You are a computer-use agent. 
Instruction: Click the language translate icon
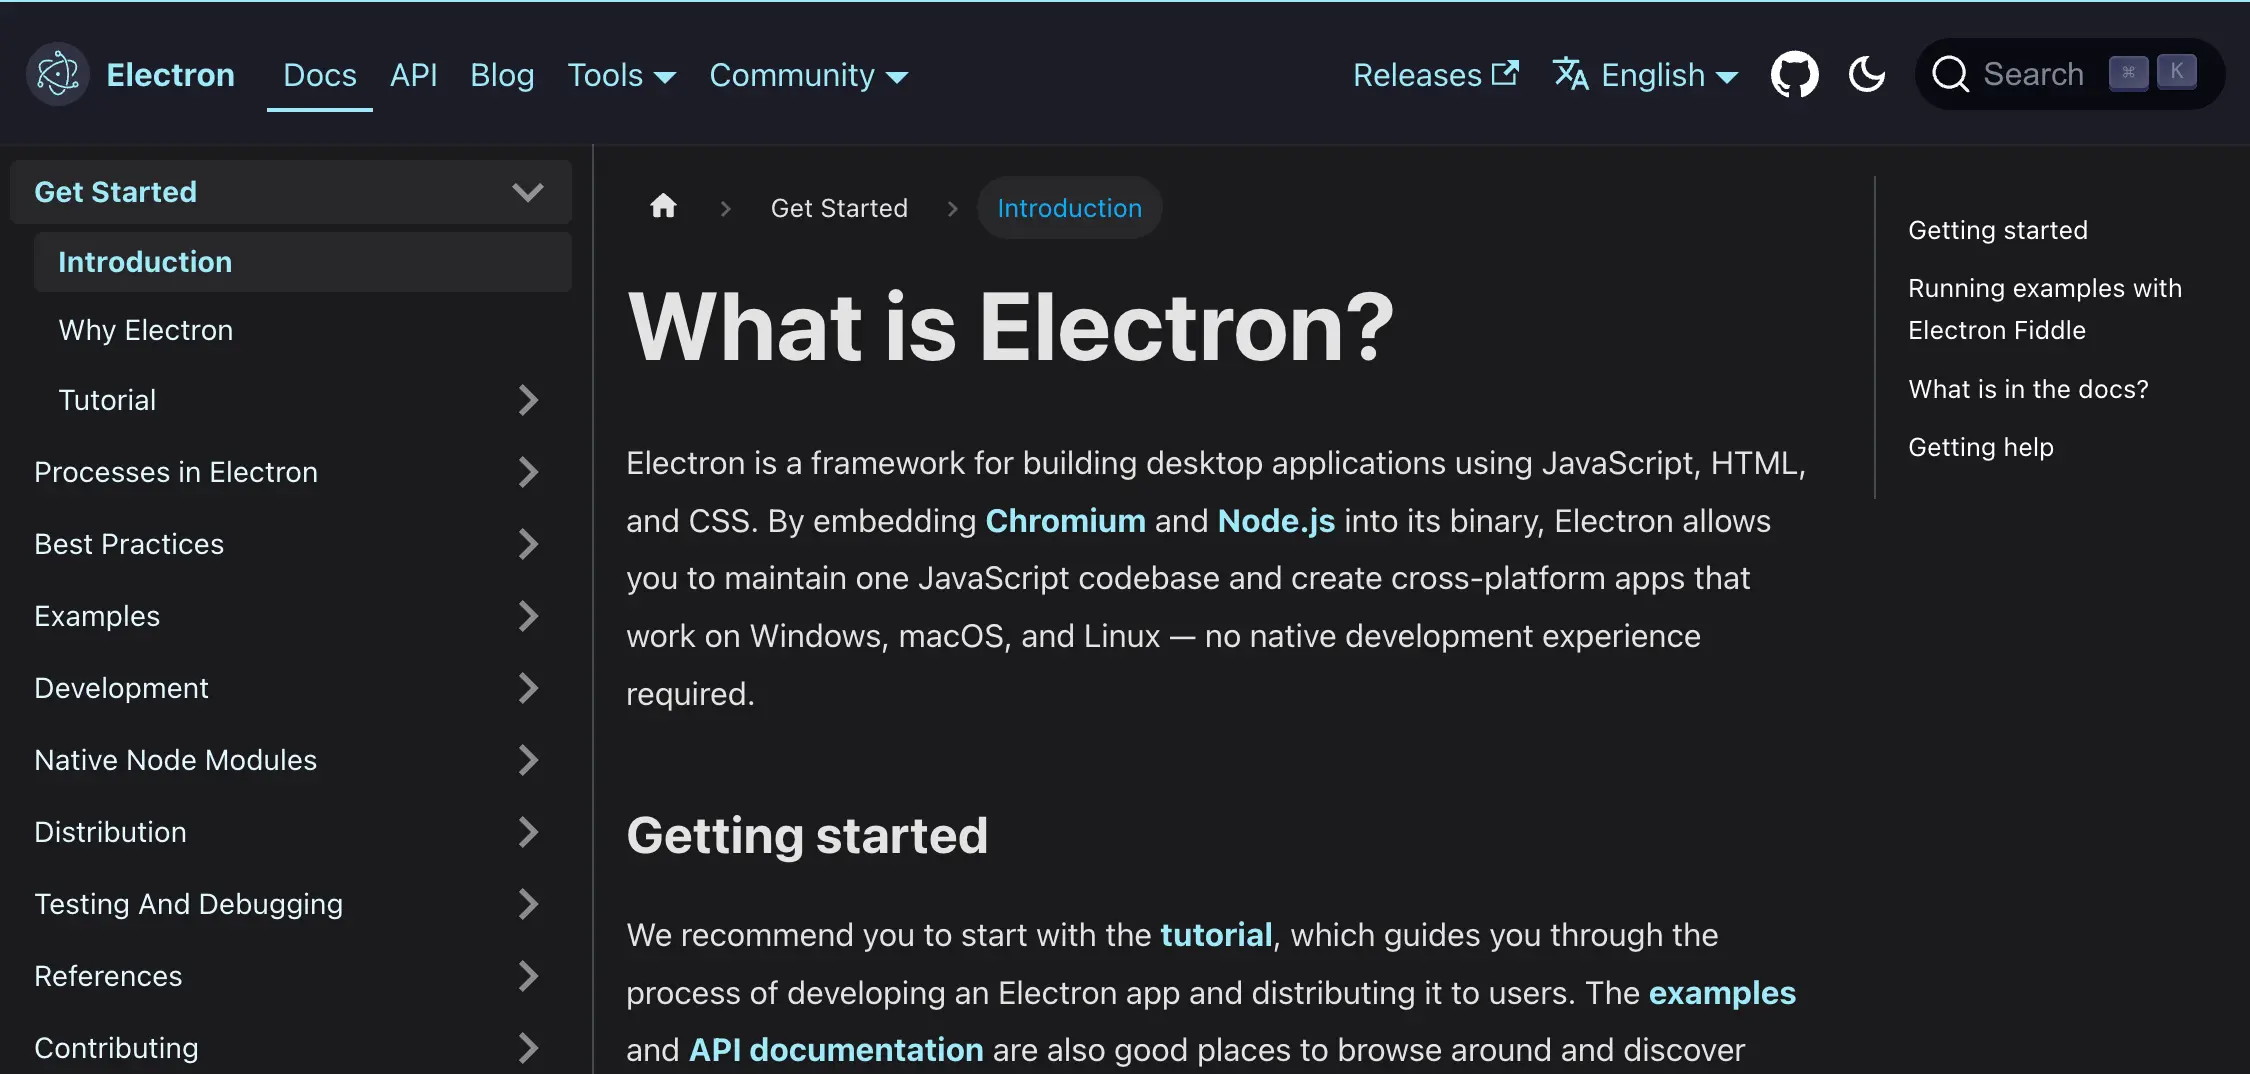[x=1571, y=74]
